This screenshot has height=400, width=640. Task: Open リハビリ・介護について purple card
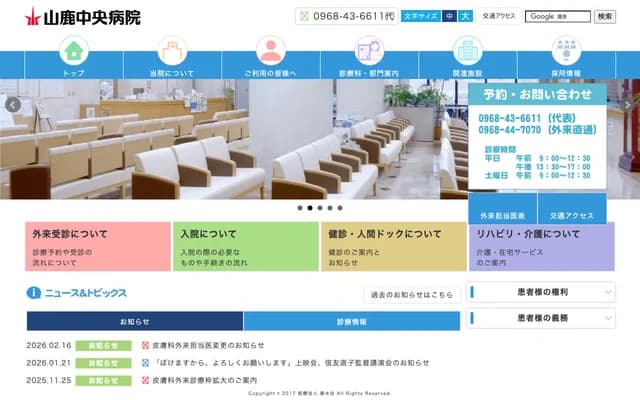542,247
